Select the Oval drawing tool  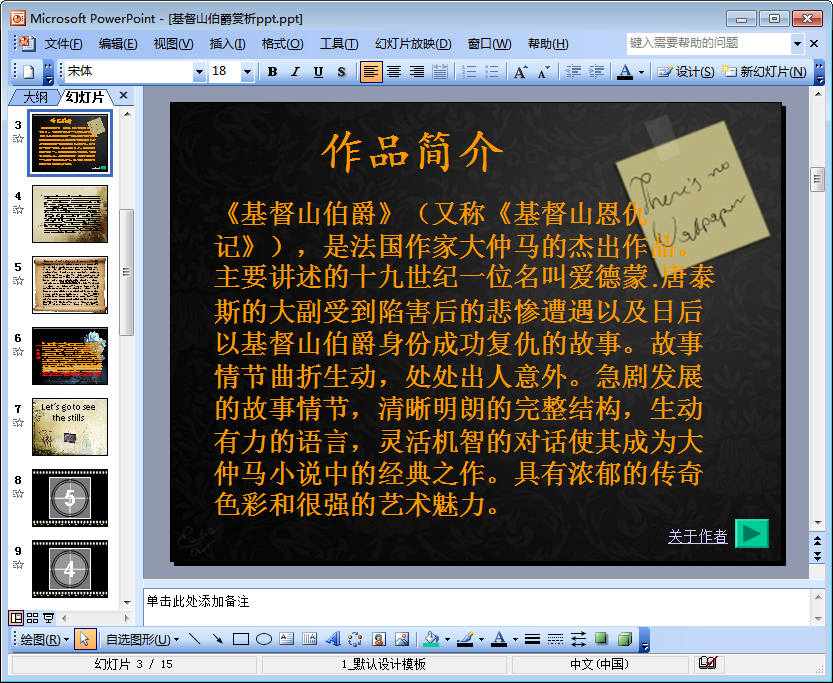point(264,639)
